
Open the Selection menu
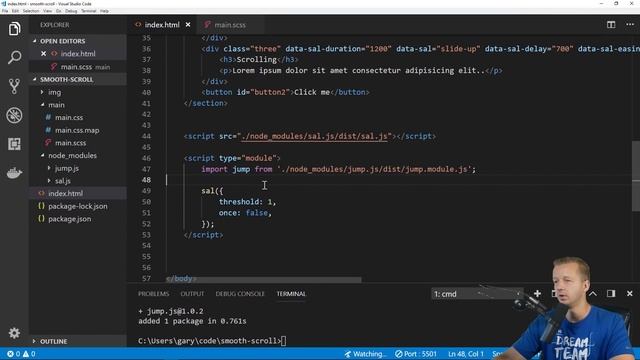point(31,11)
